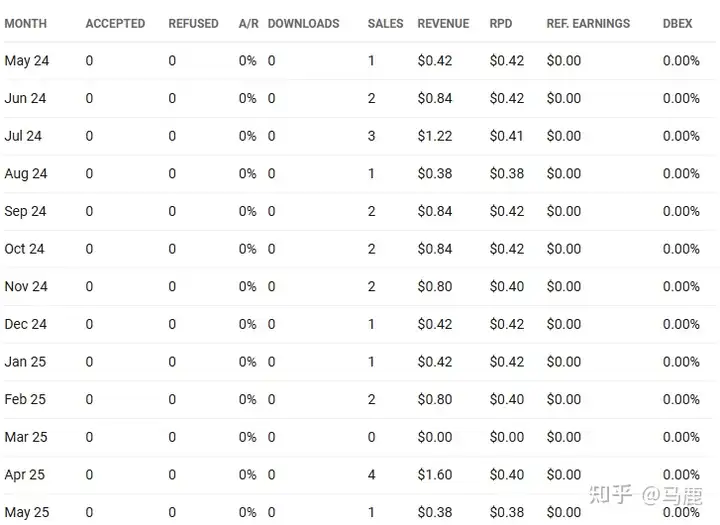Select the Mar 25 month row

(360, 437)
